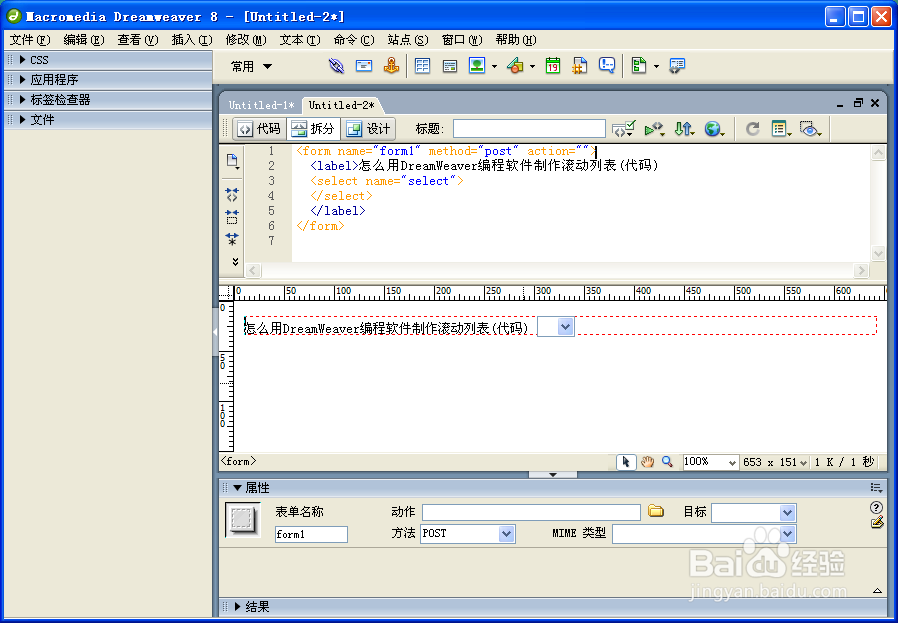Image resolution: width=898 pixels, height=623 pixels.
Task: Switch to Code view
Action: pyautogui.click(x=259, y=129)
